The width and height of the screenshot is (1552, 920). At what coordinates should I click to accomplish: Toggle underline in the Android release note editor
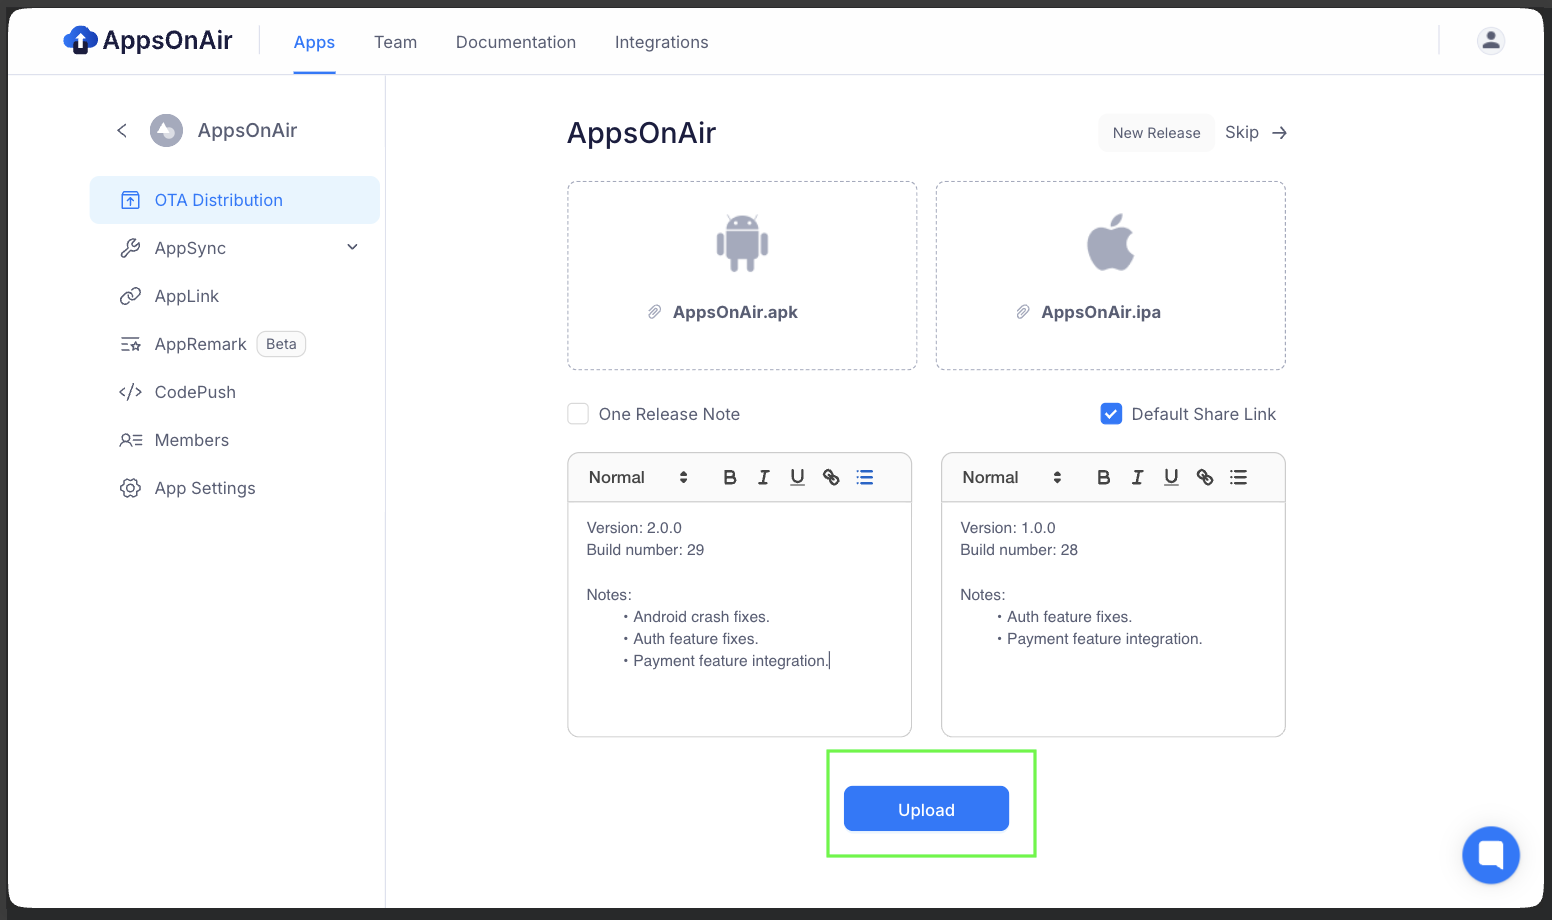click(x=797, y=477)
